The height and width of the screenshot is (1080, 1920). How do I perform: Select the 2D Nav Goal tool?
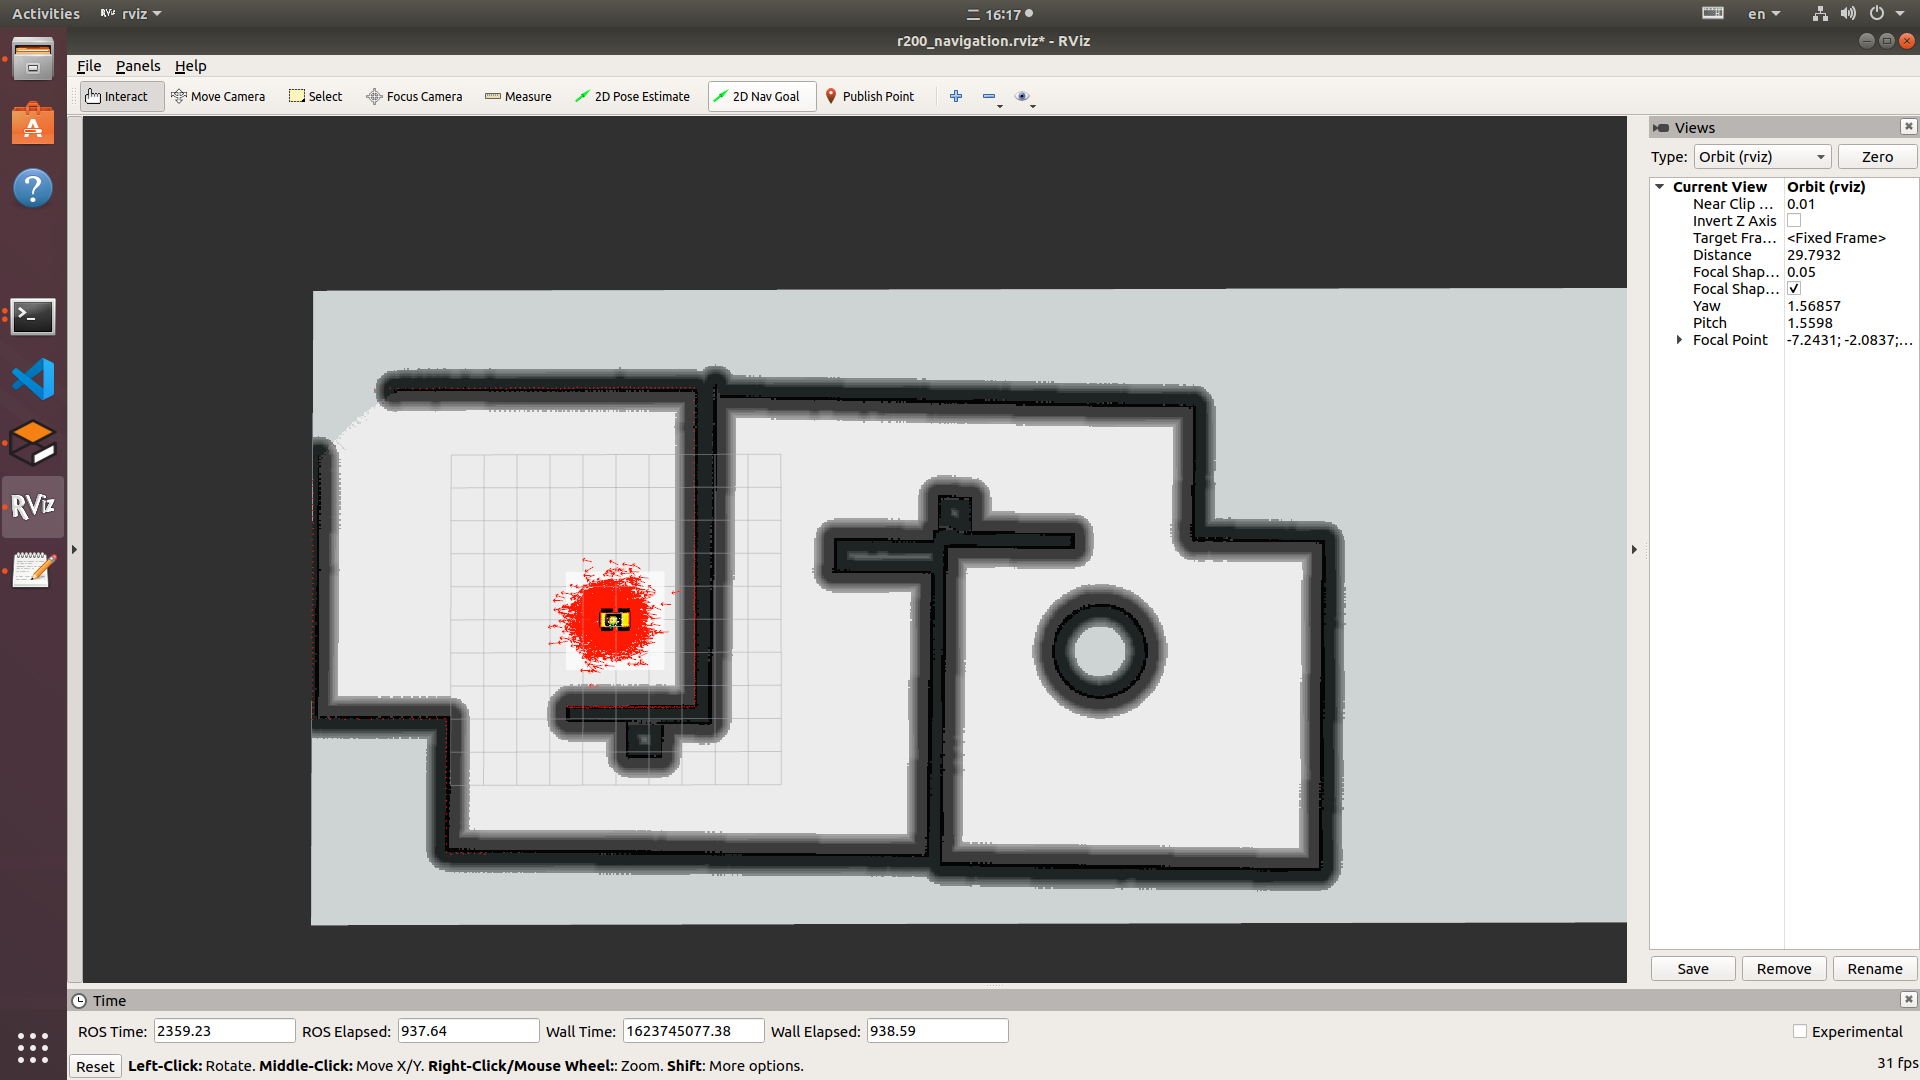(x=762, y=96)
